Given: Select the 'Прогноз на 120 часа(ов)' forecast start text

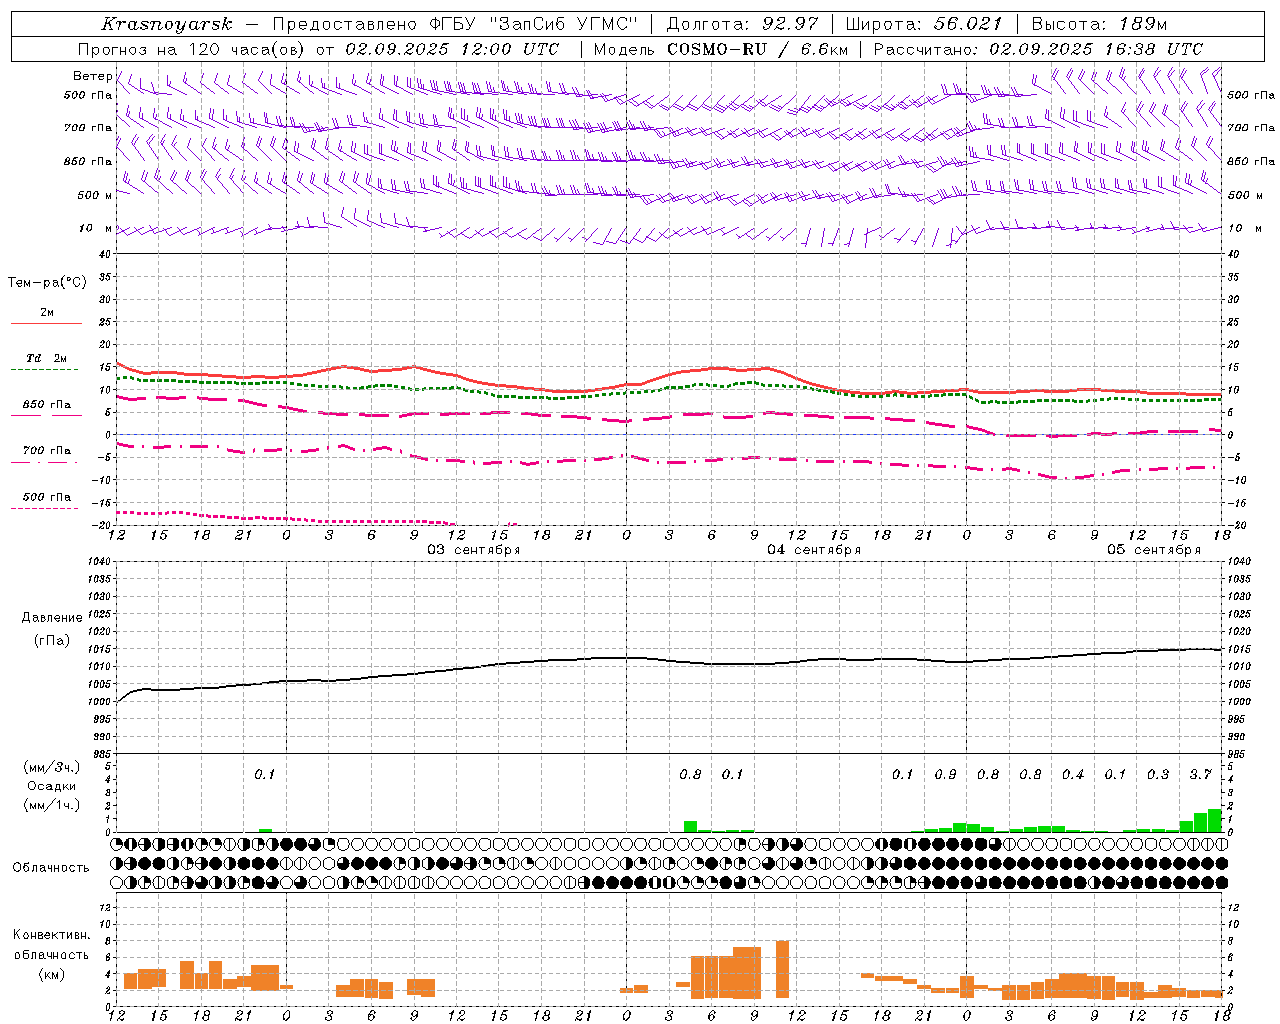Looking at the screenshot, I should coord(193,49).
